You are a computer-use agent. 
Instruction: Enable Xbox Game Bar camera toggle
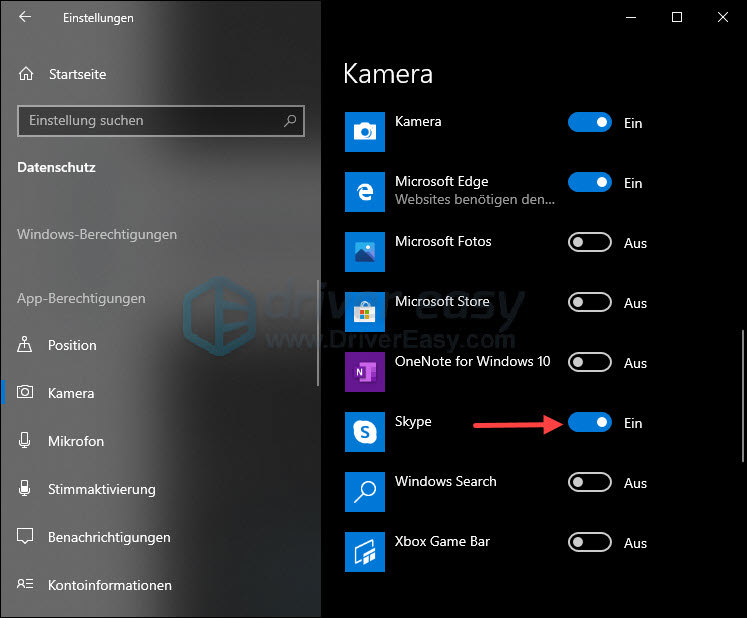point(590,543)
